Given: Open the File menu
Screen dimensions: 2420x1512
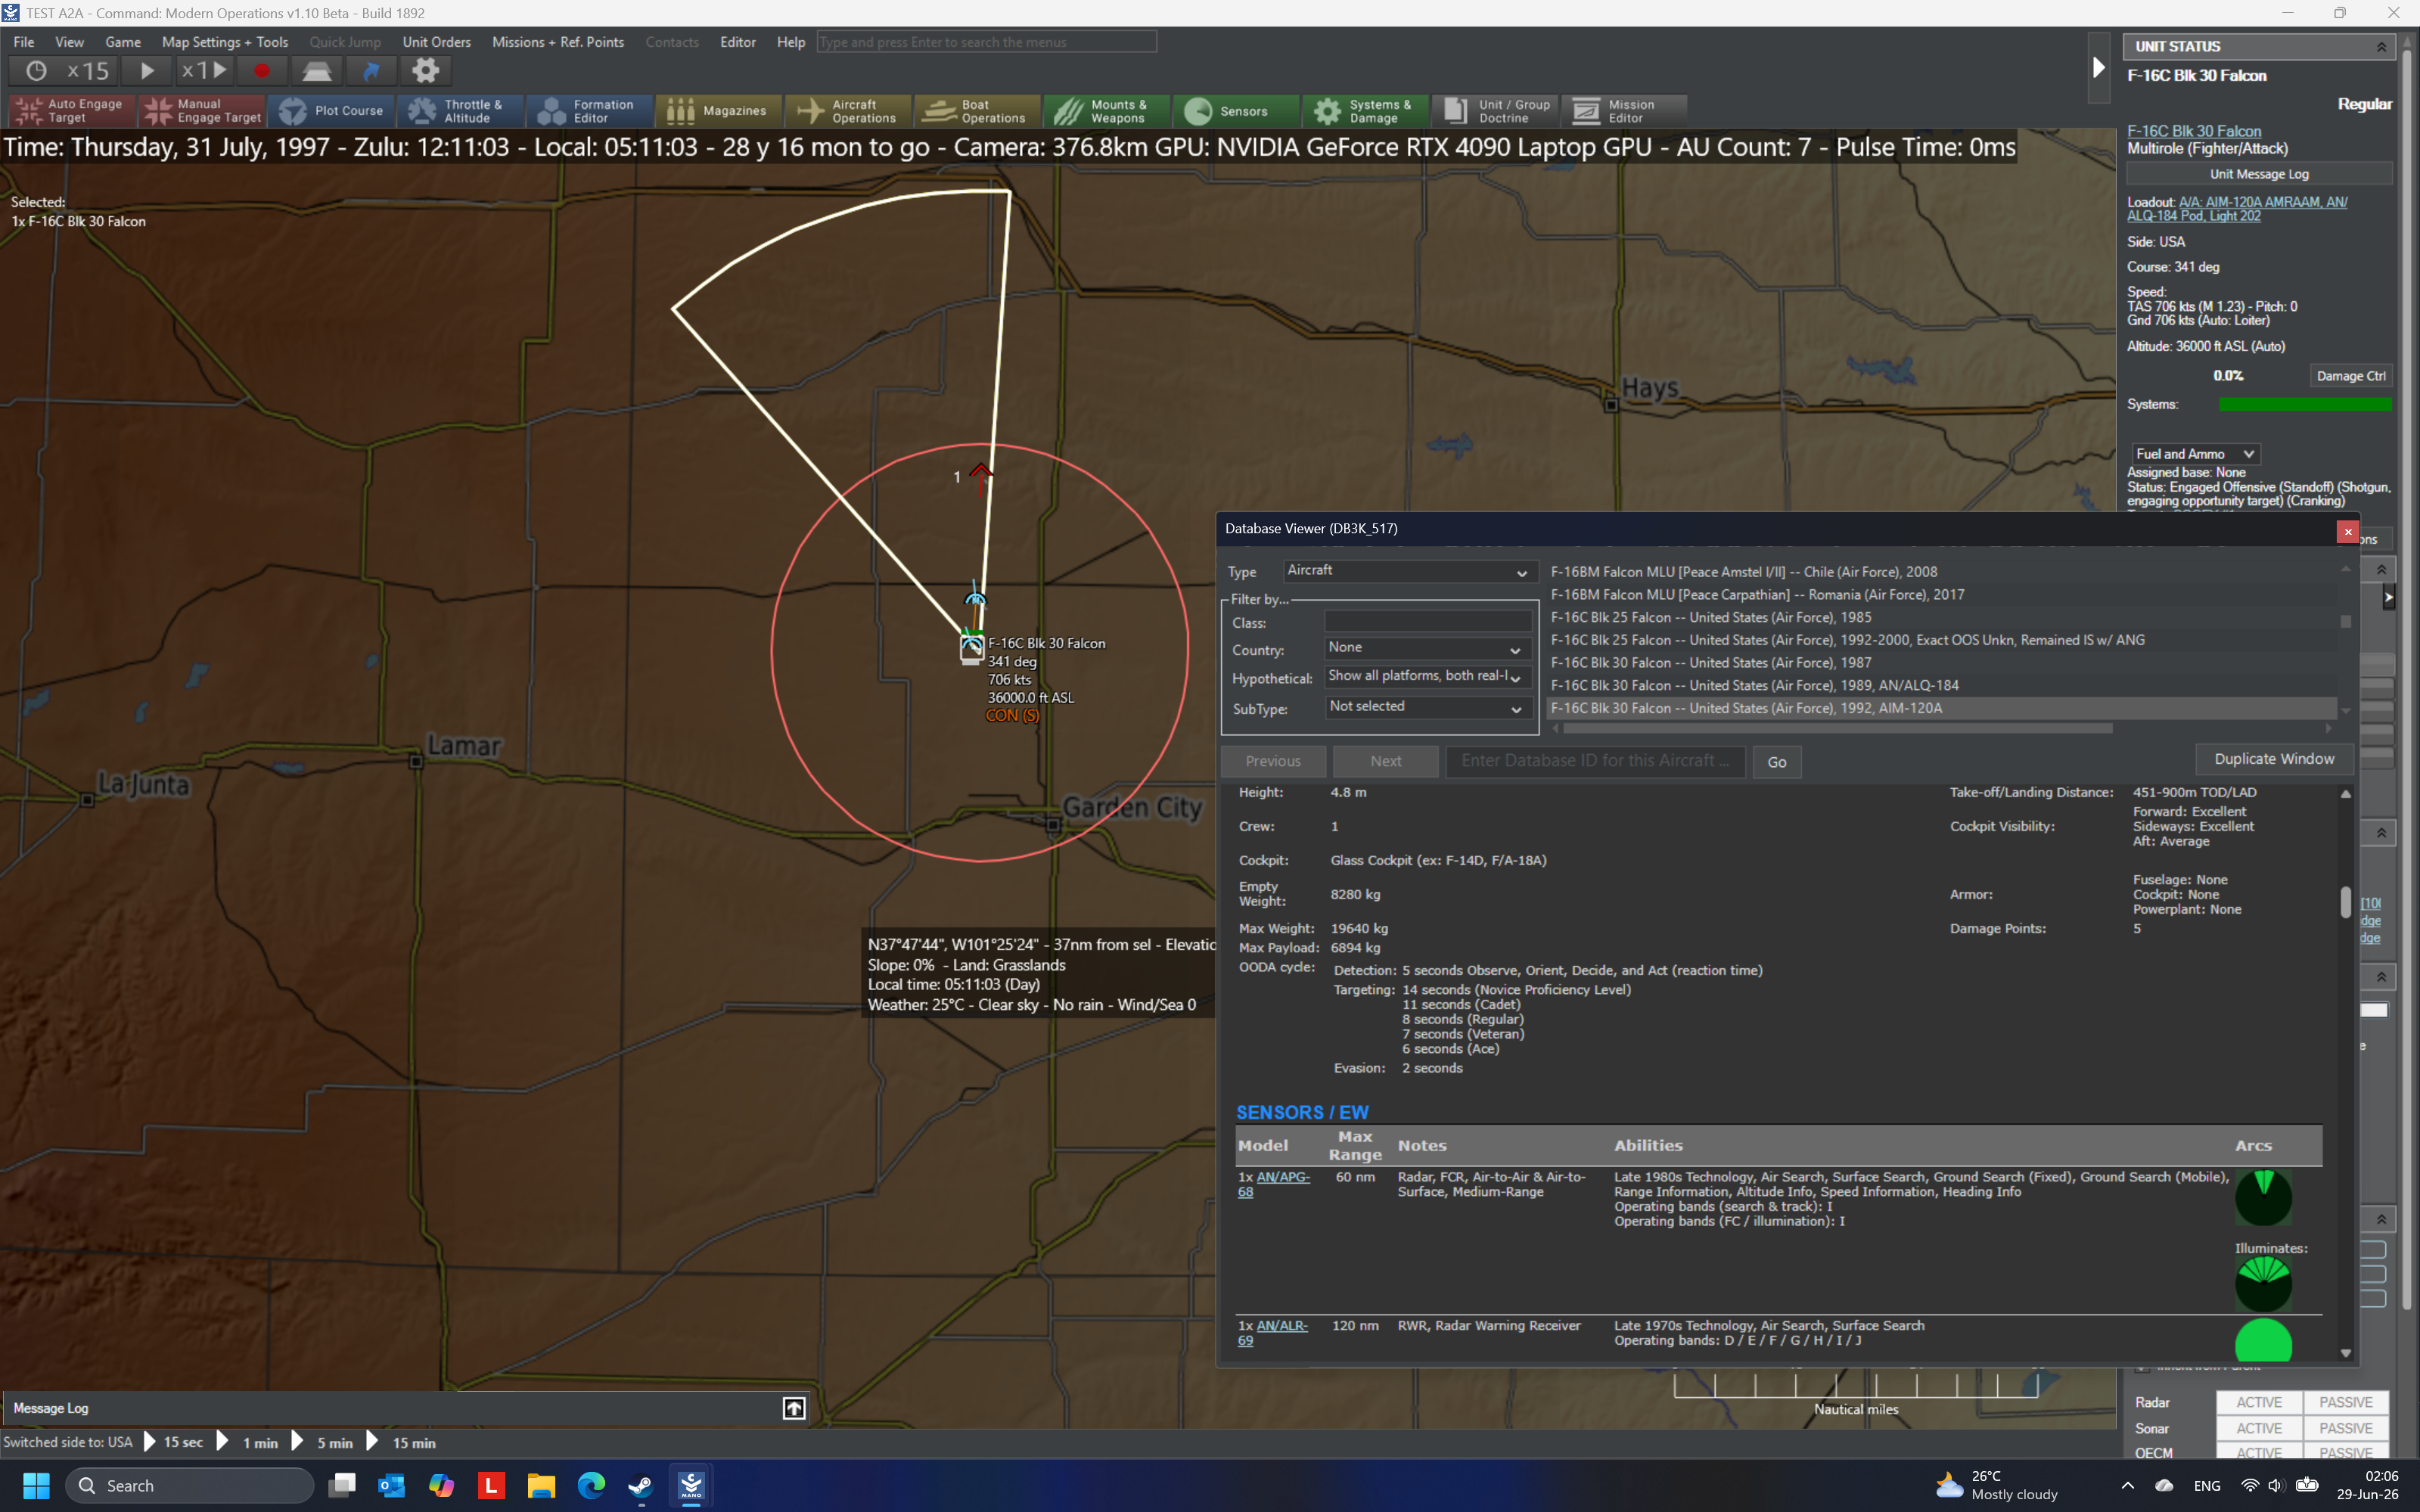Looking at the screenshot, I should pos(24,42).
